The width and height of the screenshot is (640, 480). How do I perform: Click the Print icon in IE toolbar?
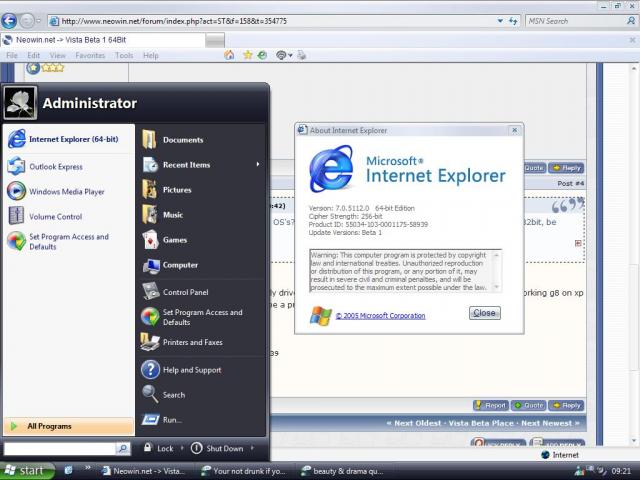pyautogui.click(x=301, y=55)
